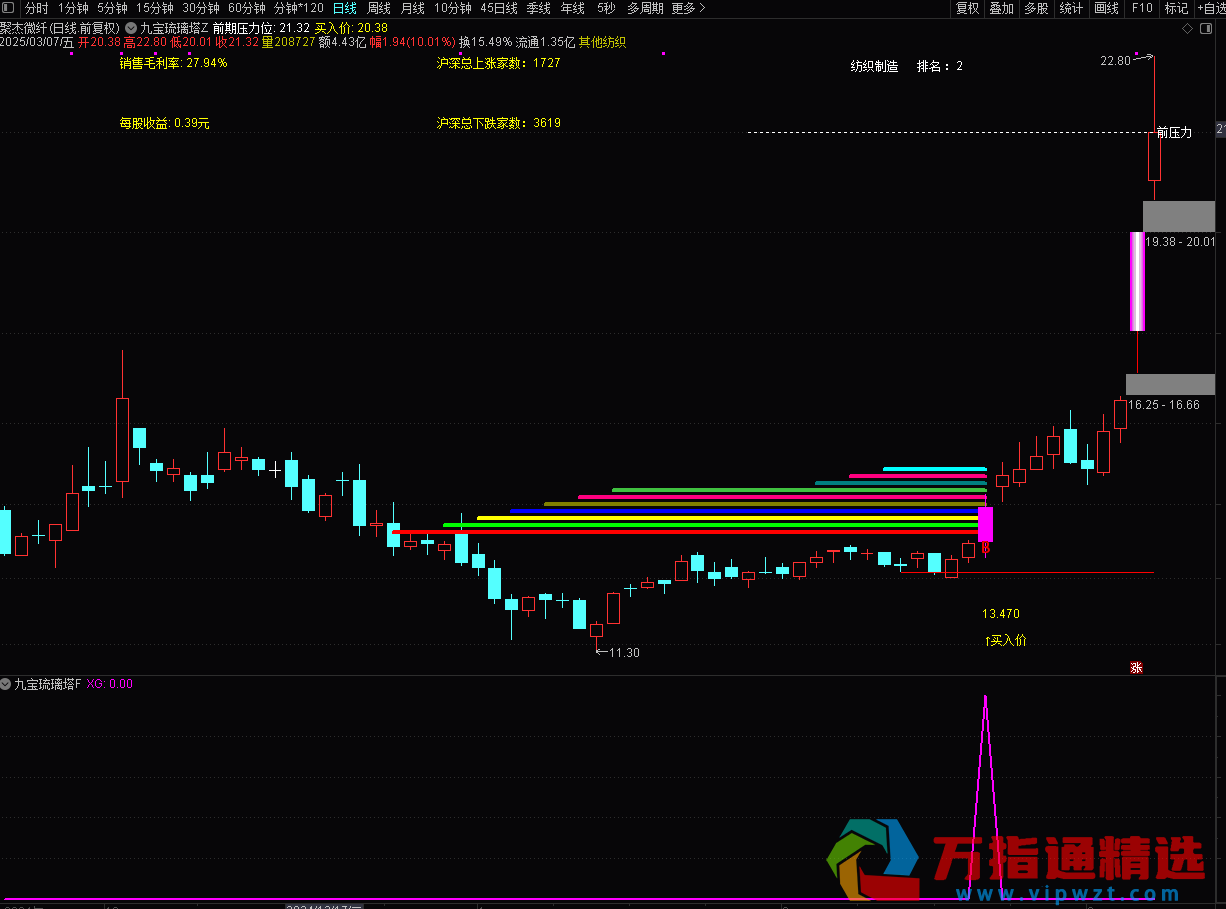This screenshot has width=1226, height=909.
Task: Click the 19.38 - 20.01 gap label
Action: (x=1181, y=241)
